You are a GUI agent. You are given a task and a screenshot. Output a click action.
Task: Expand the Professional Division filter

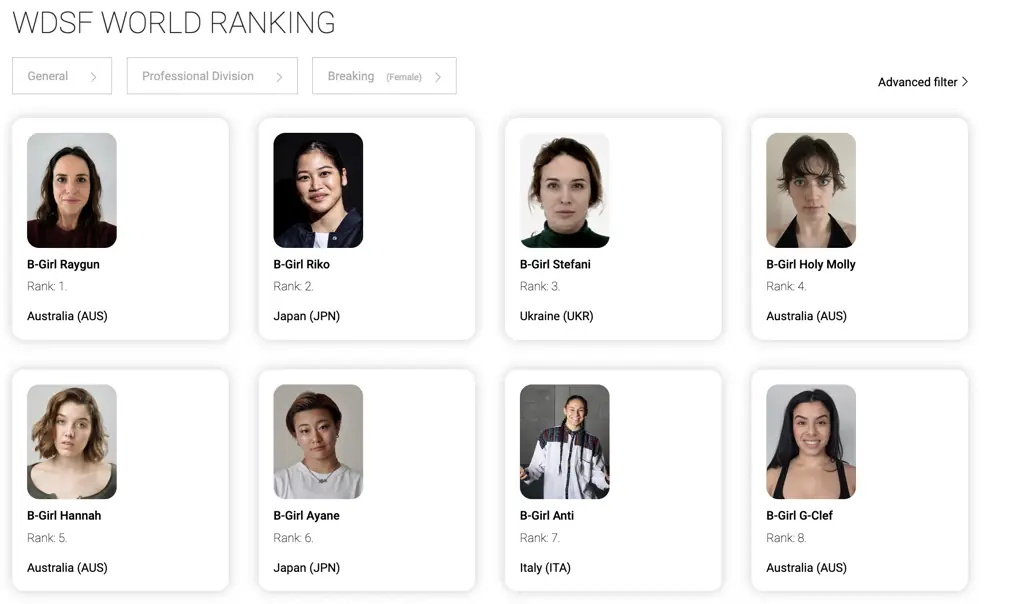(x=211, y=75)
